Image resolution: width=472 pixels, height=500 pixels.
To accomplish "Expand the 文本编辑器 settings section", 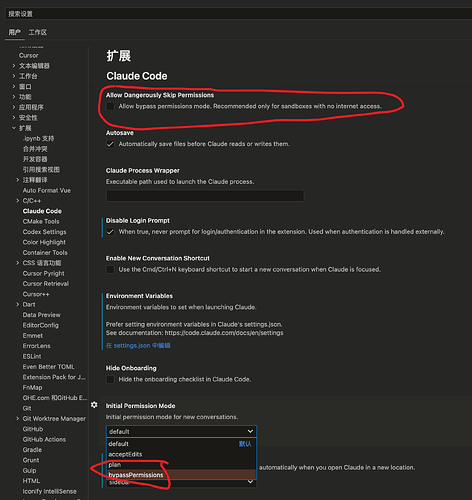I will [14, 66].
